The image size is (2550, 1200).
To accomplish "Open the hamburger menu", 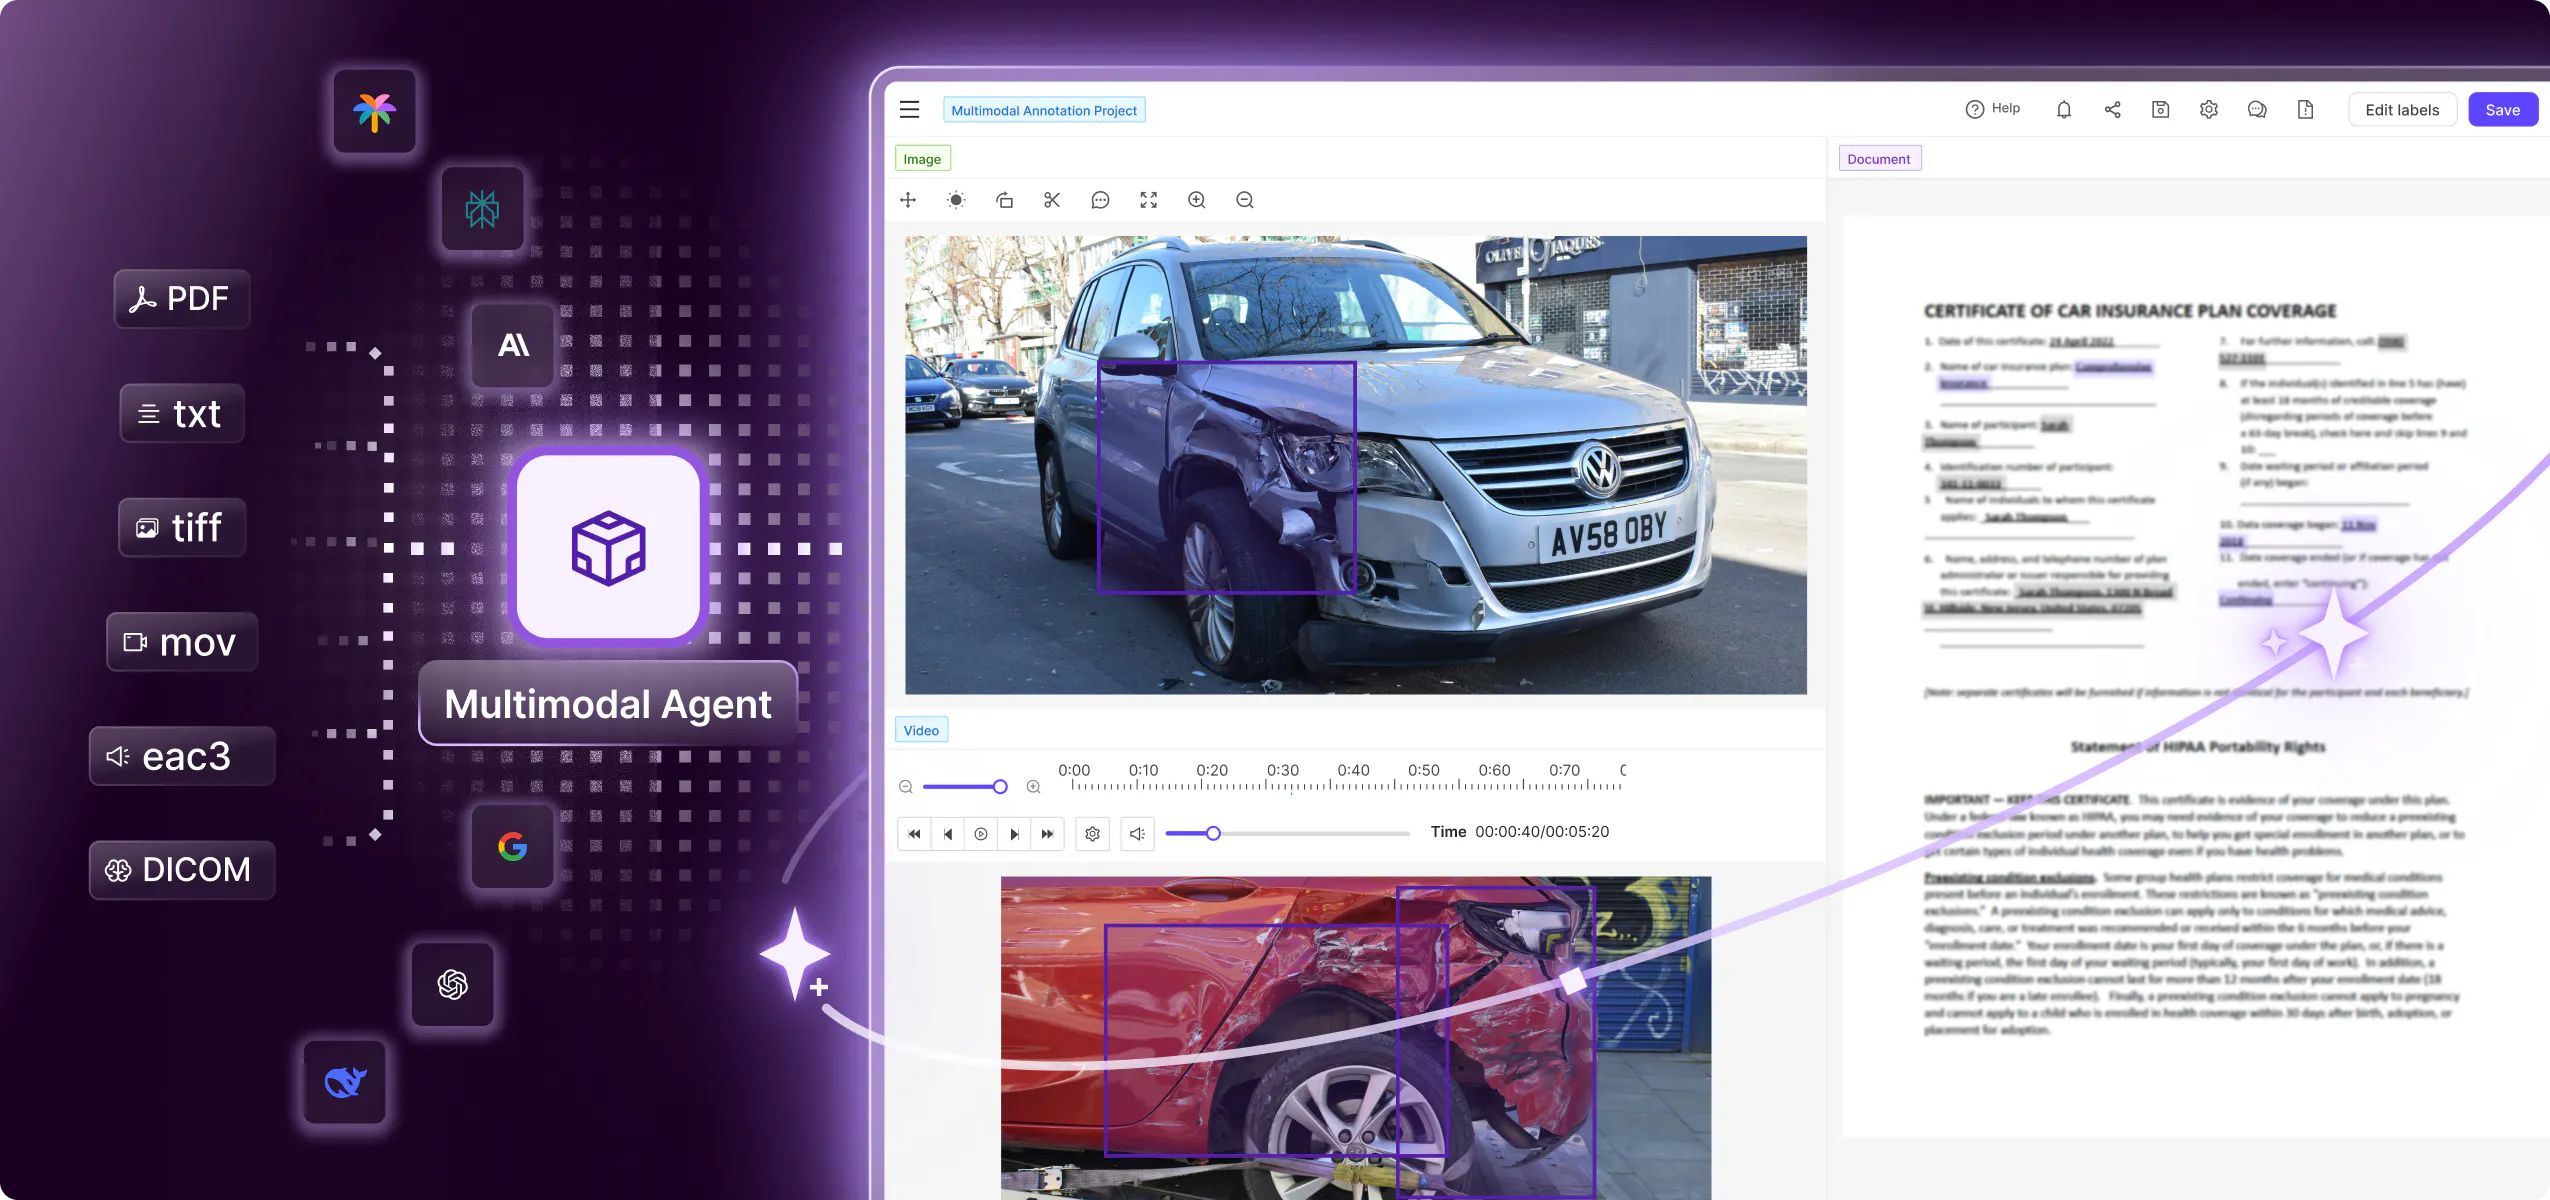I will tap(909, 110).
